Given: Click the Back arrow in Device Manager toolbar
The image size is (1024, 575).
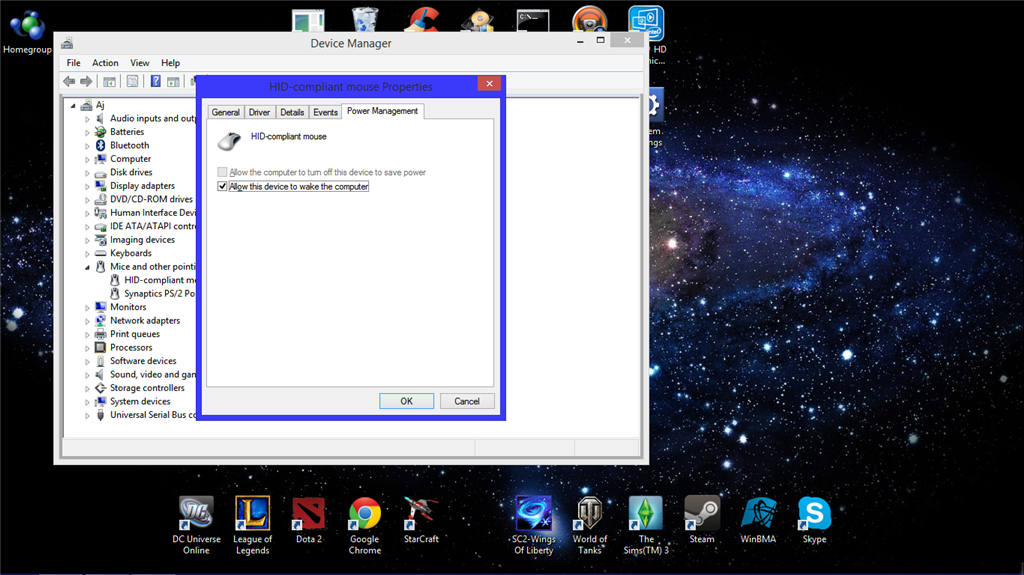Looking at the screenshot, I should (x=69, y=82).
